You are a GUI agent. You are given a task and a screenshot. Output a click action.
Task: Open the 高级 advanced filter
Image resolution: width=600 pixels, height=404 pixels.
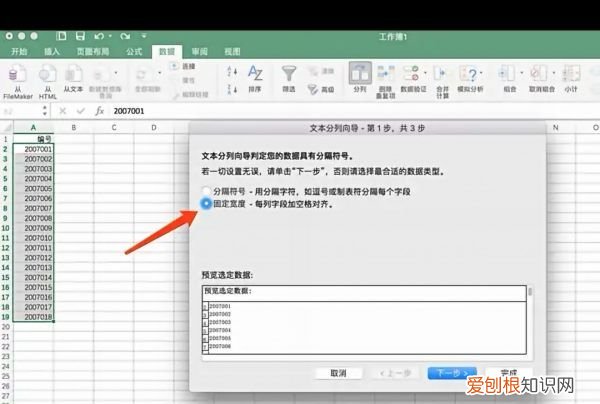click(x=313, y=90)
